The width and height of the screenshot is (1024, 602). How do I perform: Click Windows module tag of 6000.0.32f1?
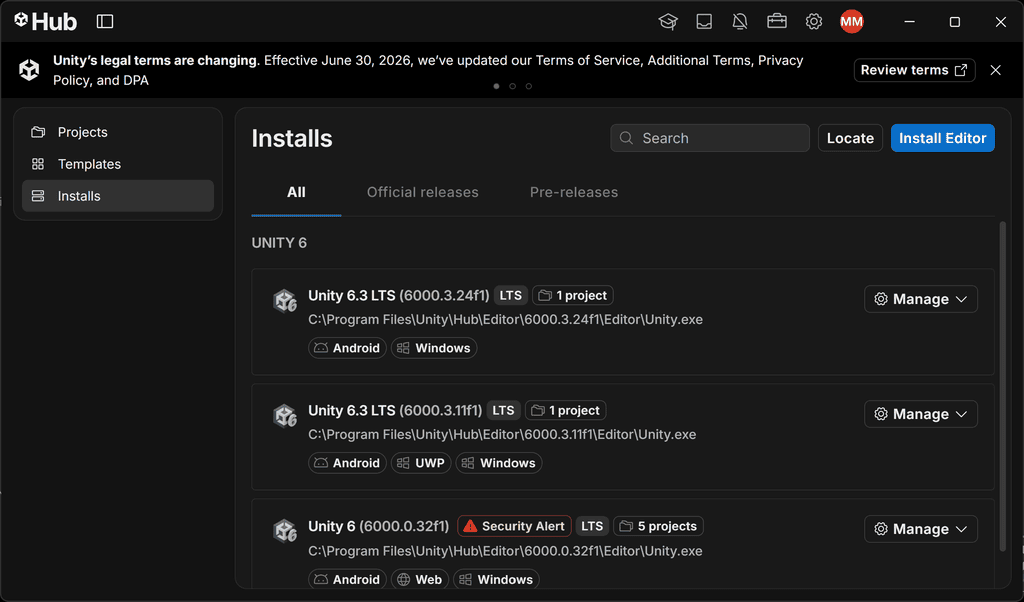pyautogui.click(x=496, y=579)
